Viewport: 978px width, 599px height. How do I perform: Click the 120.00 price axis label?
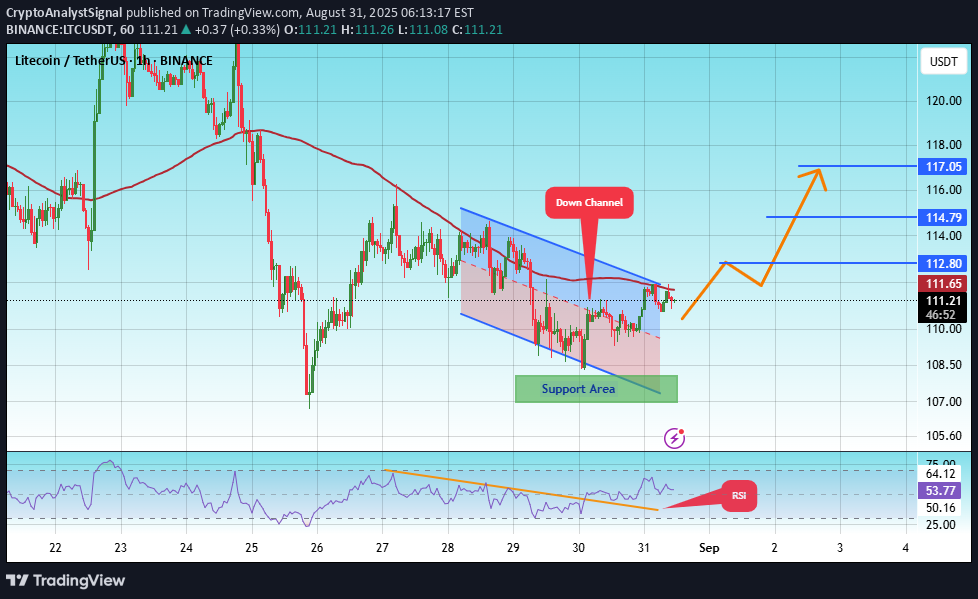click(944, 100)
